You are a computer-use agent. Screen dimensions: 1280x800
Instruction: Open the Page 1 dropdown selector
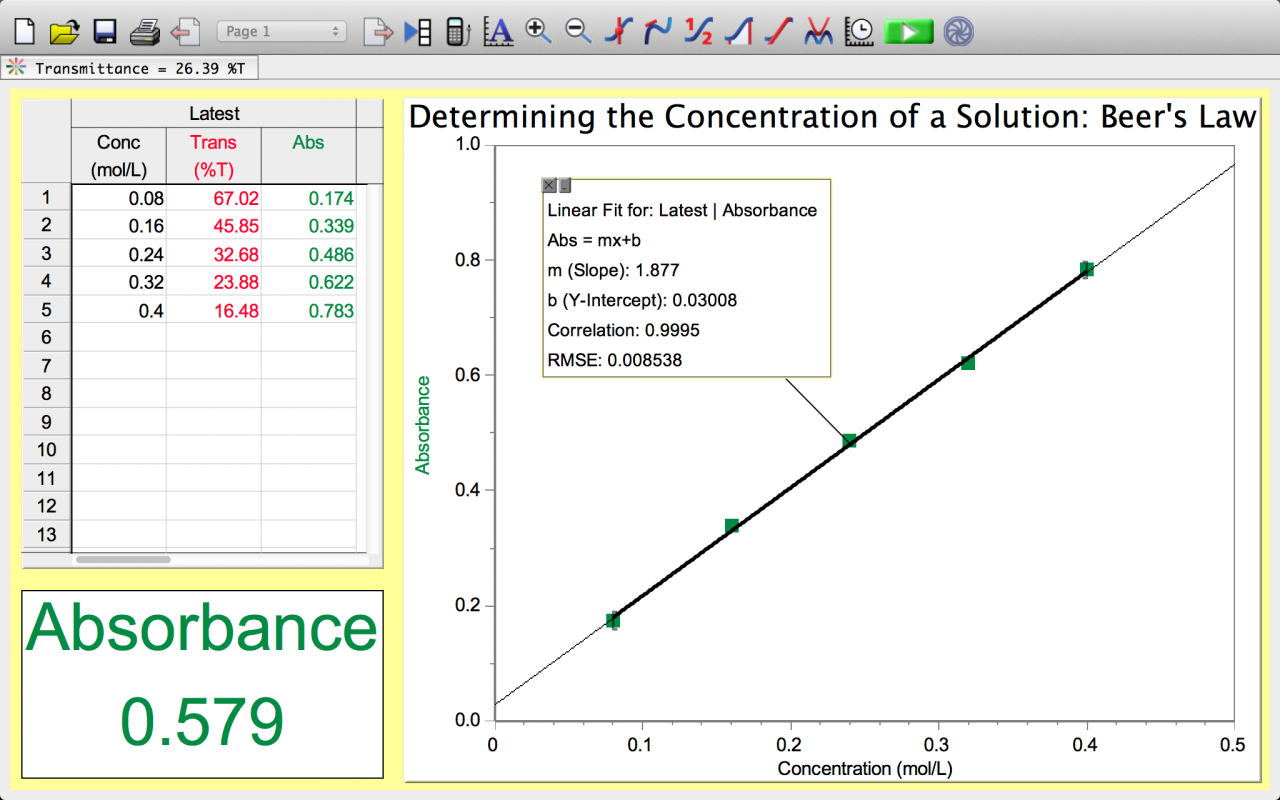coord(282,31)
